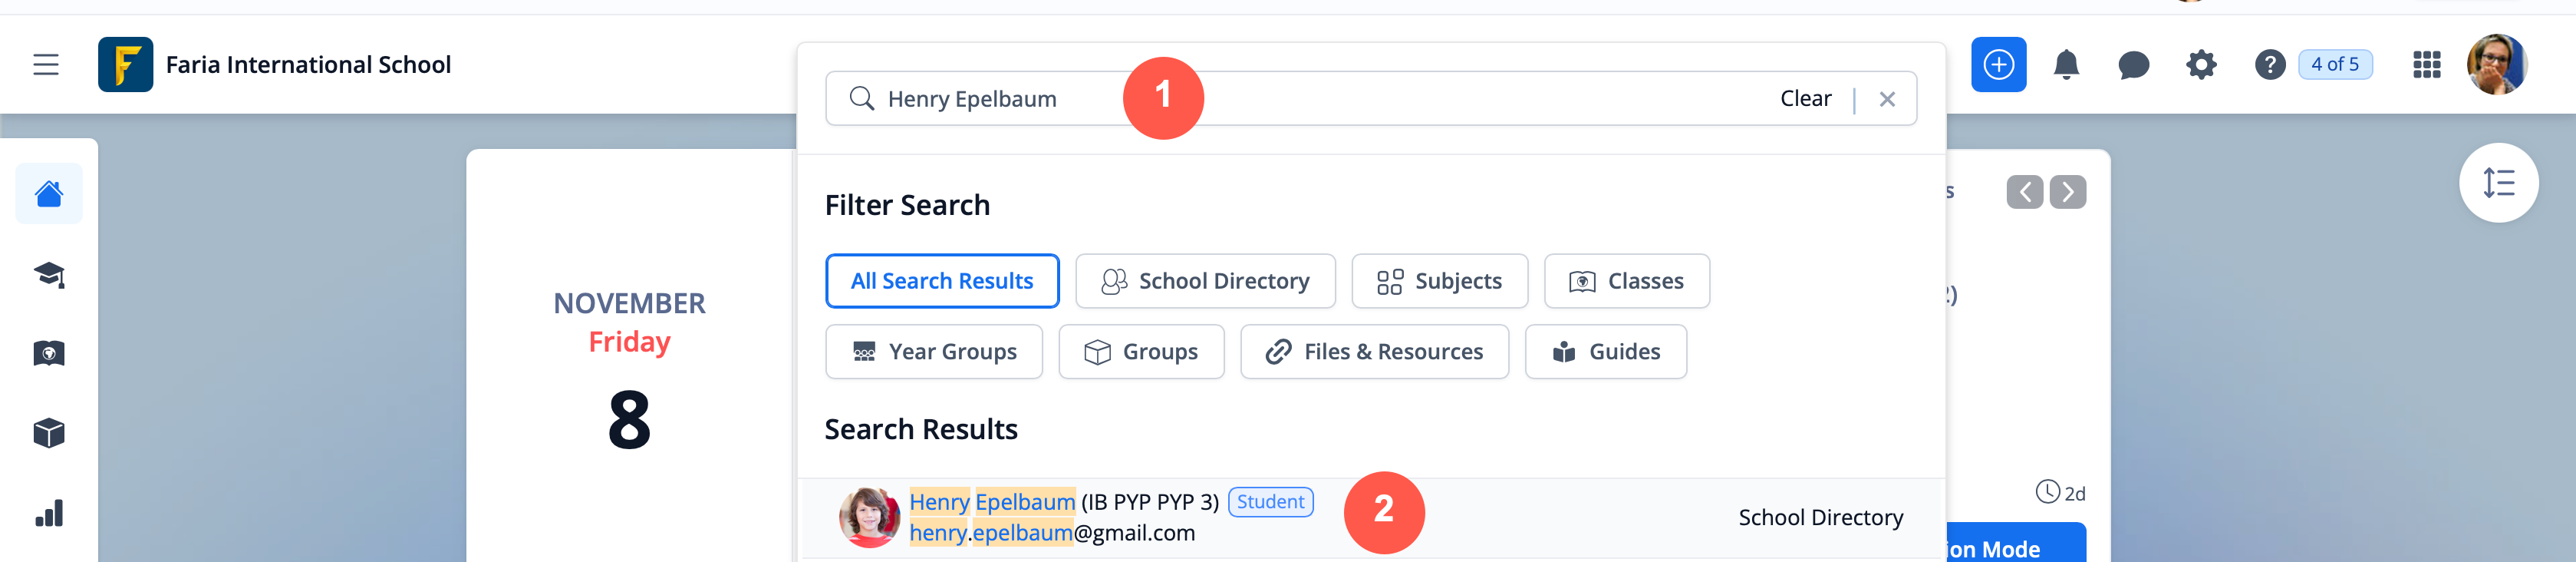Open the settings gear icon
The image size is (2576, 562).
(x=2200, y=65)
